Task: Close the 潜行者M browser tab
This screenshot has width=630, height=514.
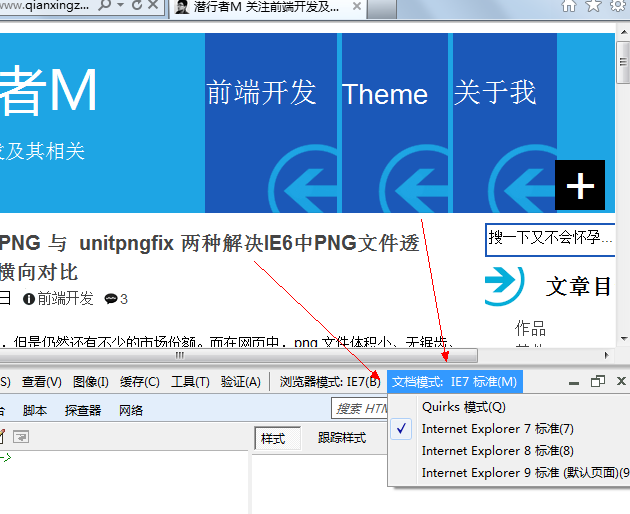Action: click(x=356, y=6)
